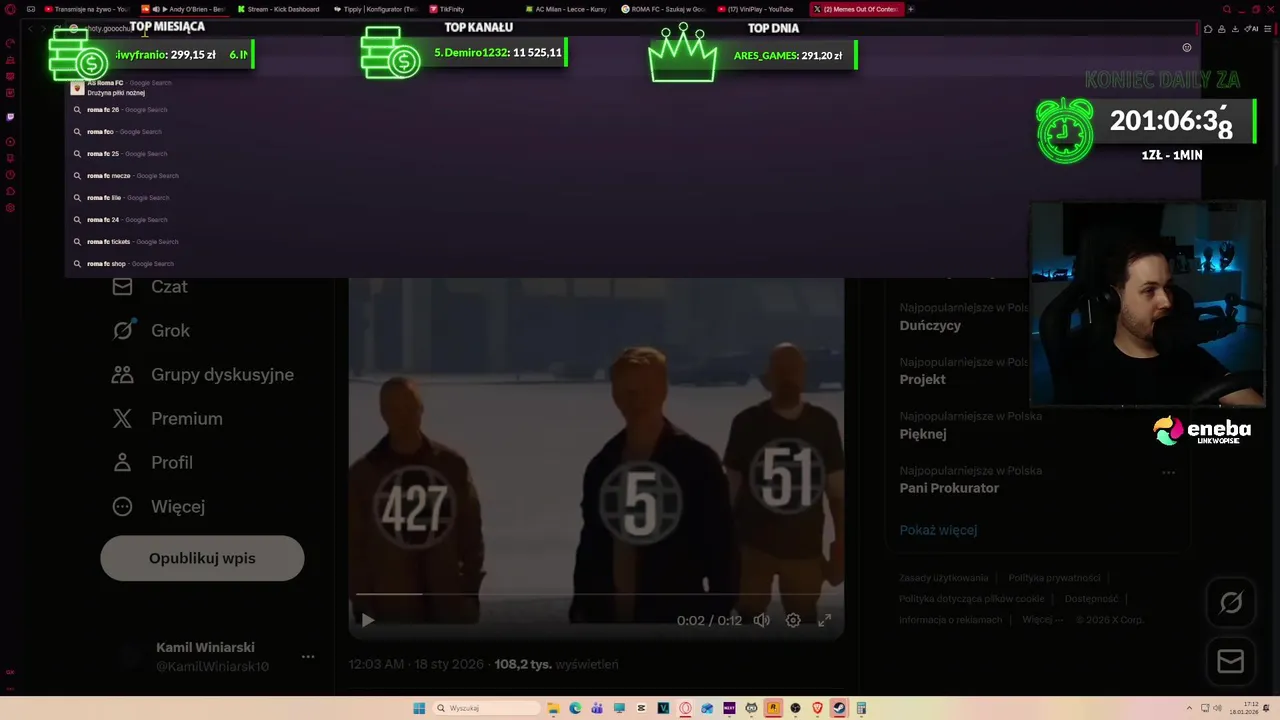Open the browser sidebar settings gear

click(10, 208)
